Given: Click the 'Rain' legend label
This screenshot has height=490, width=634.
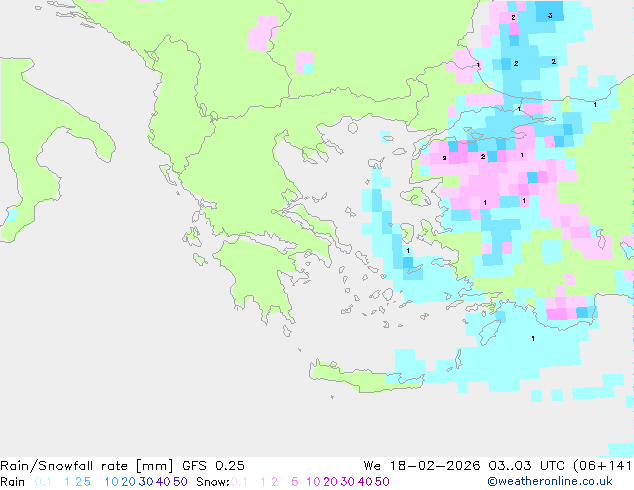Looking at the screenshot, I should [13, 482].
